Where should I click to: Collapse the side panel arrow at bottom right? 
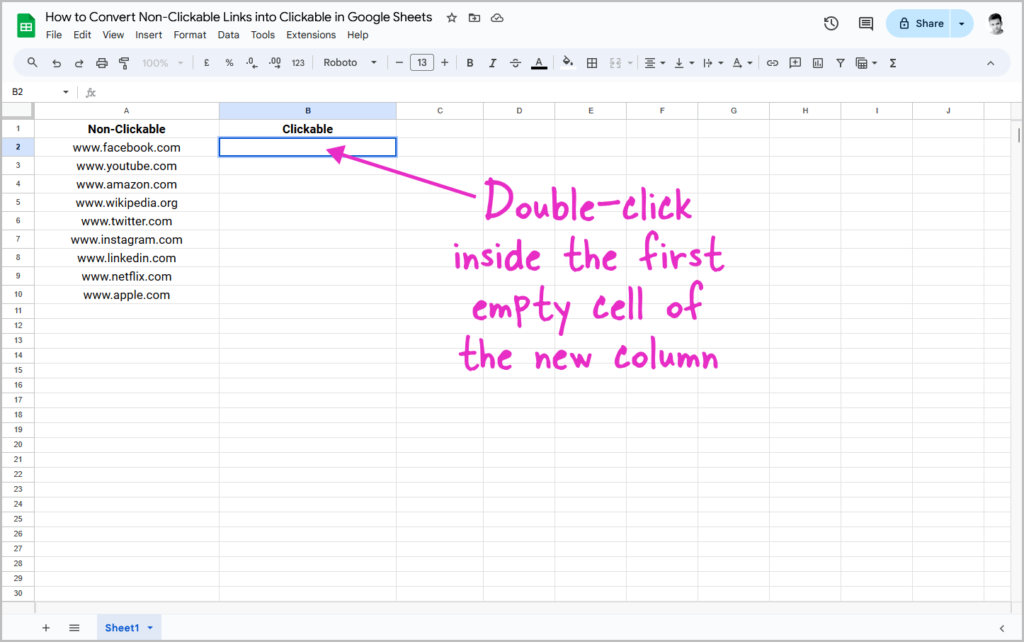[1002, 628]
